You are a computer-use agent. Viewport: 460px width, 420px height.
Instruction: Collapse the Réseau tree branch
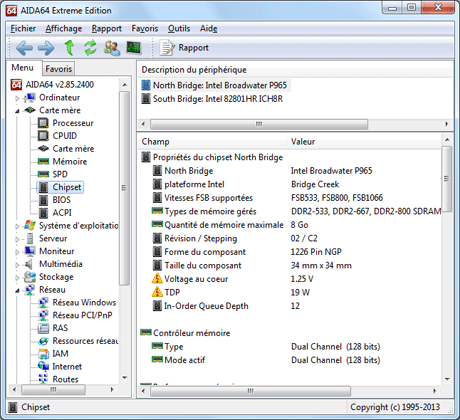coord(17,290)
